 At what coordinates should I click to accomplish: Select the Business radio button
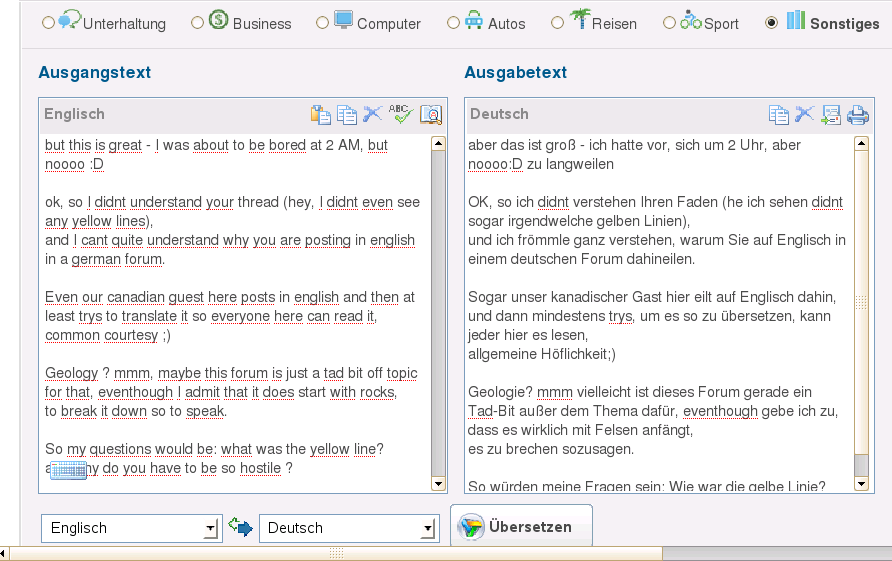[197, 23]
